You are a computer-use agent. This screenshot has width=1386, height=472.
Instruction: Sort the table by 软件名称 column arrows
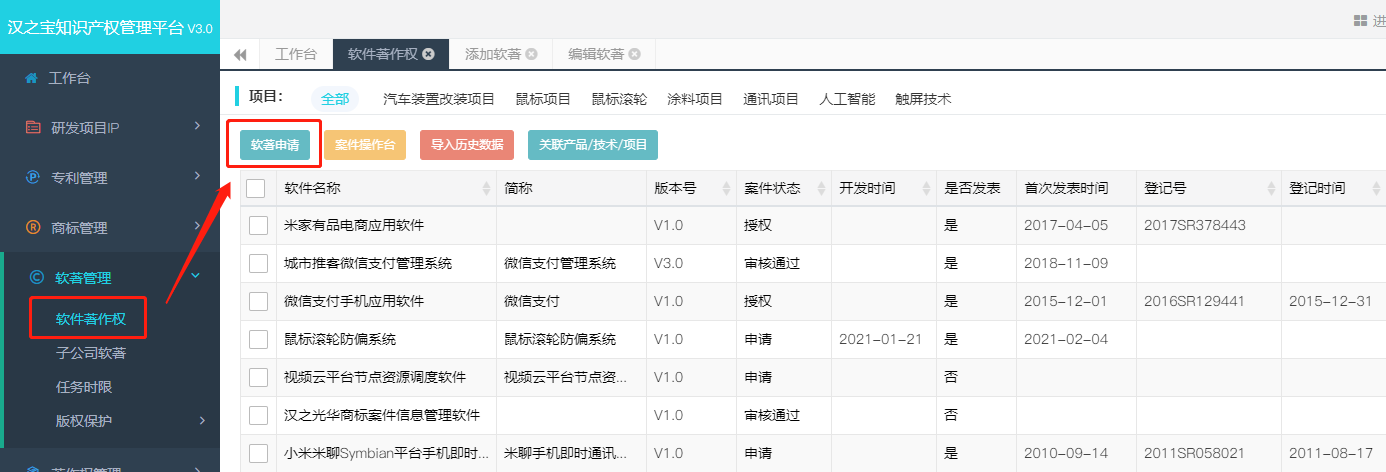[x=487, y=188]
